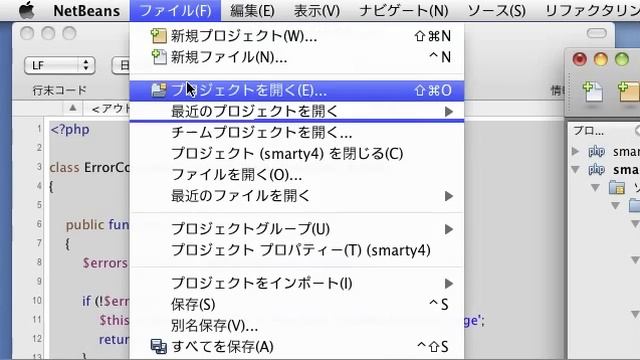Open the Apple menu
Image resolution: width=640 pixels, height=360 pixels.
click(x=27, y=10)
